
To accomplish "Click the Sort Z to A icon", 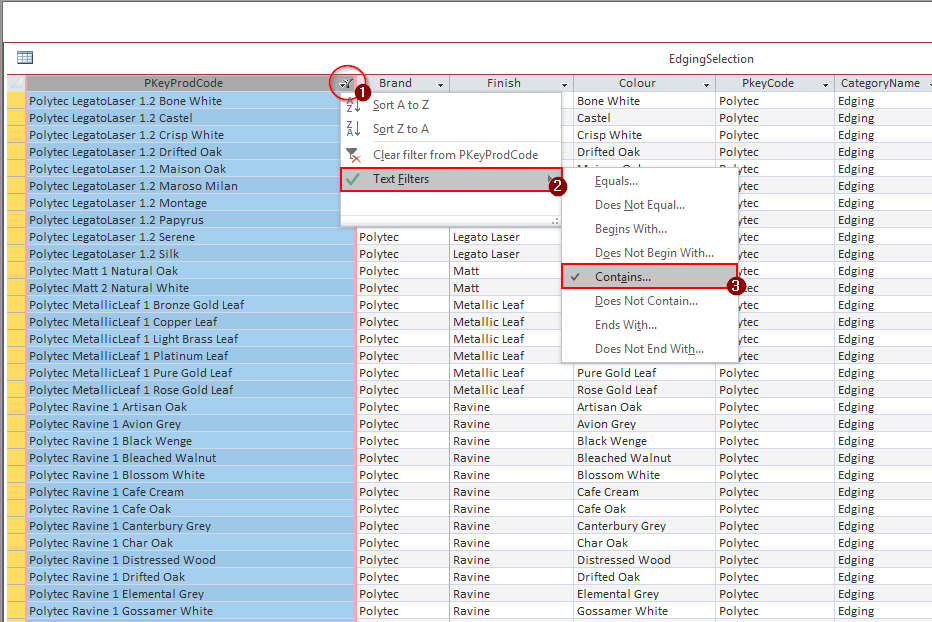I will point(353,128).
